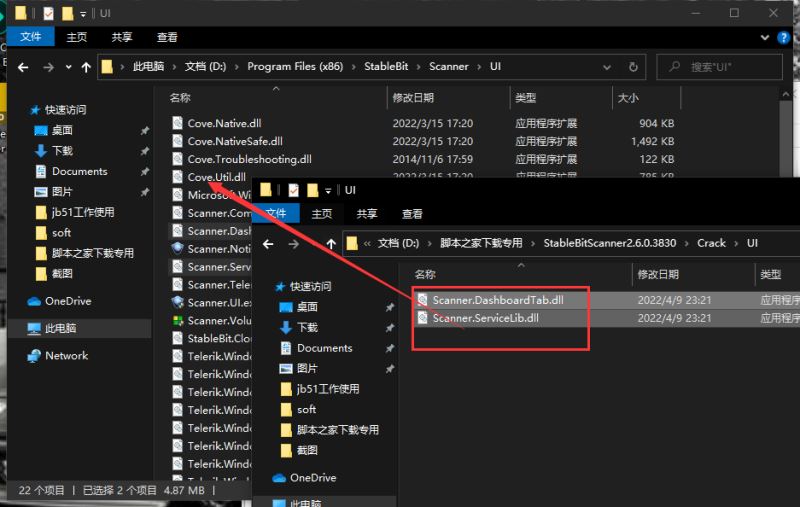Viewport: 800px width, 507px height.
Task: Open recent locations dropdown in back window
Action: tap(68, 67)
